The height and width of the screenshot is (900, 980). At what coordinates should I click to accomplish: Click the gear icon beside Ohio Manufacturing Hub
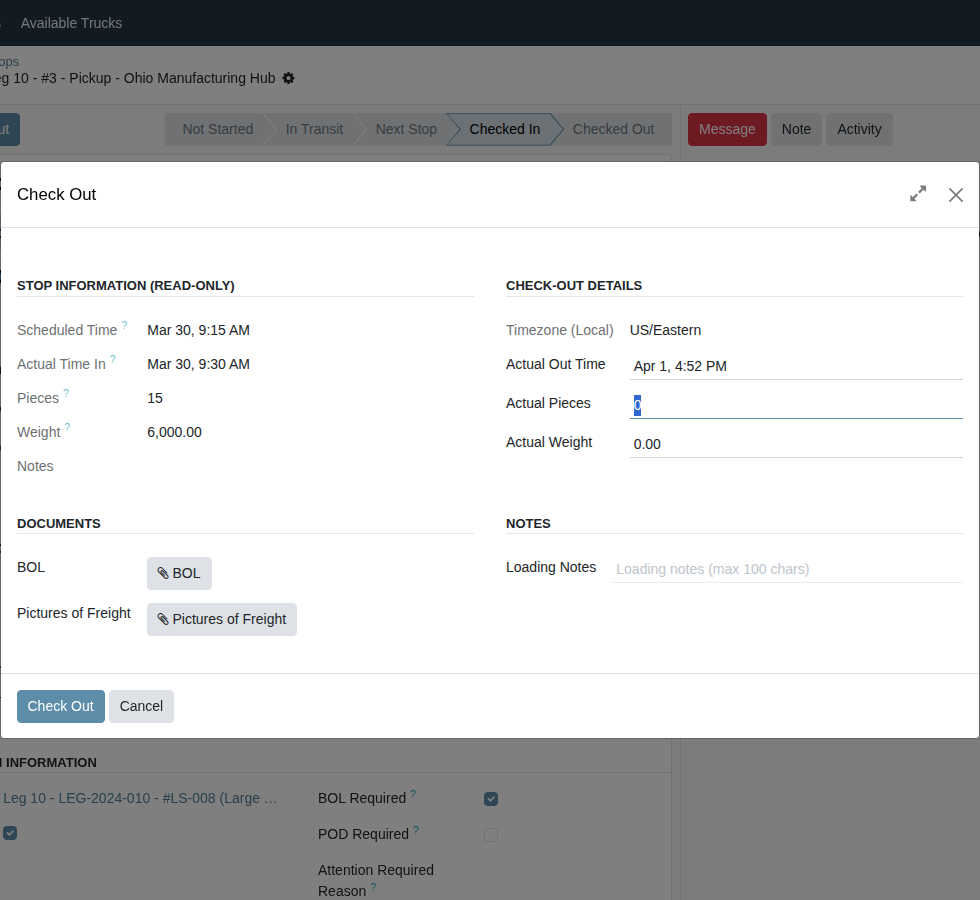click(x=288, y=78)
